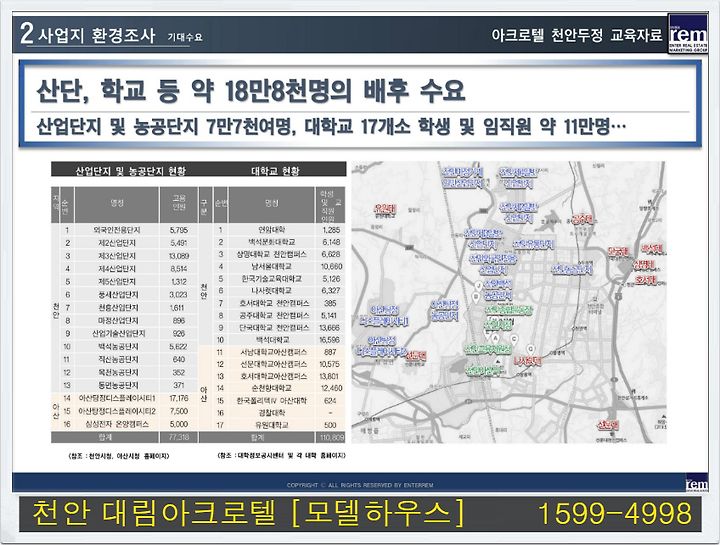Screen dimensions: 720x545
Task: Click the '순천향대학교' table cell
Action: point(273,388)
